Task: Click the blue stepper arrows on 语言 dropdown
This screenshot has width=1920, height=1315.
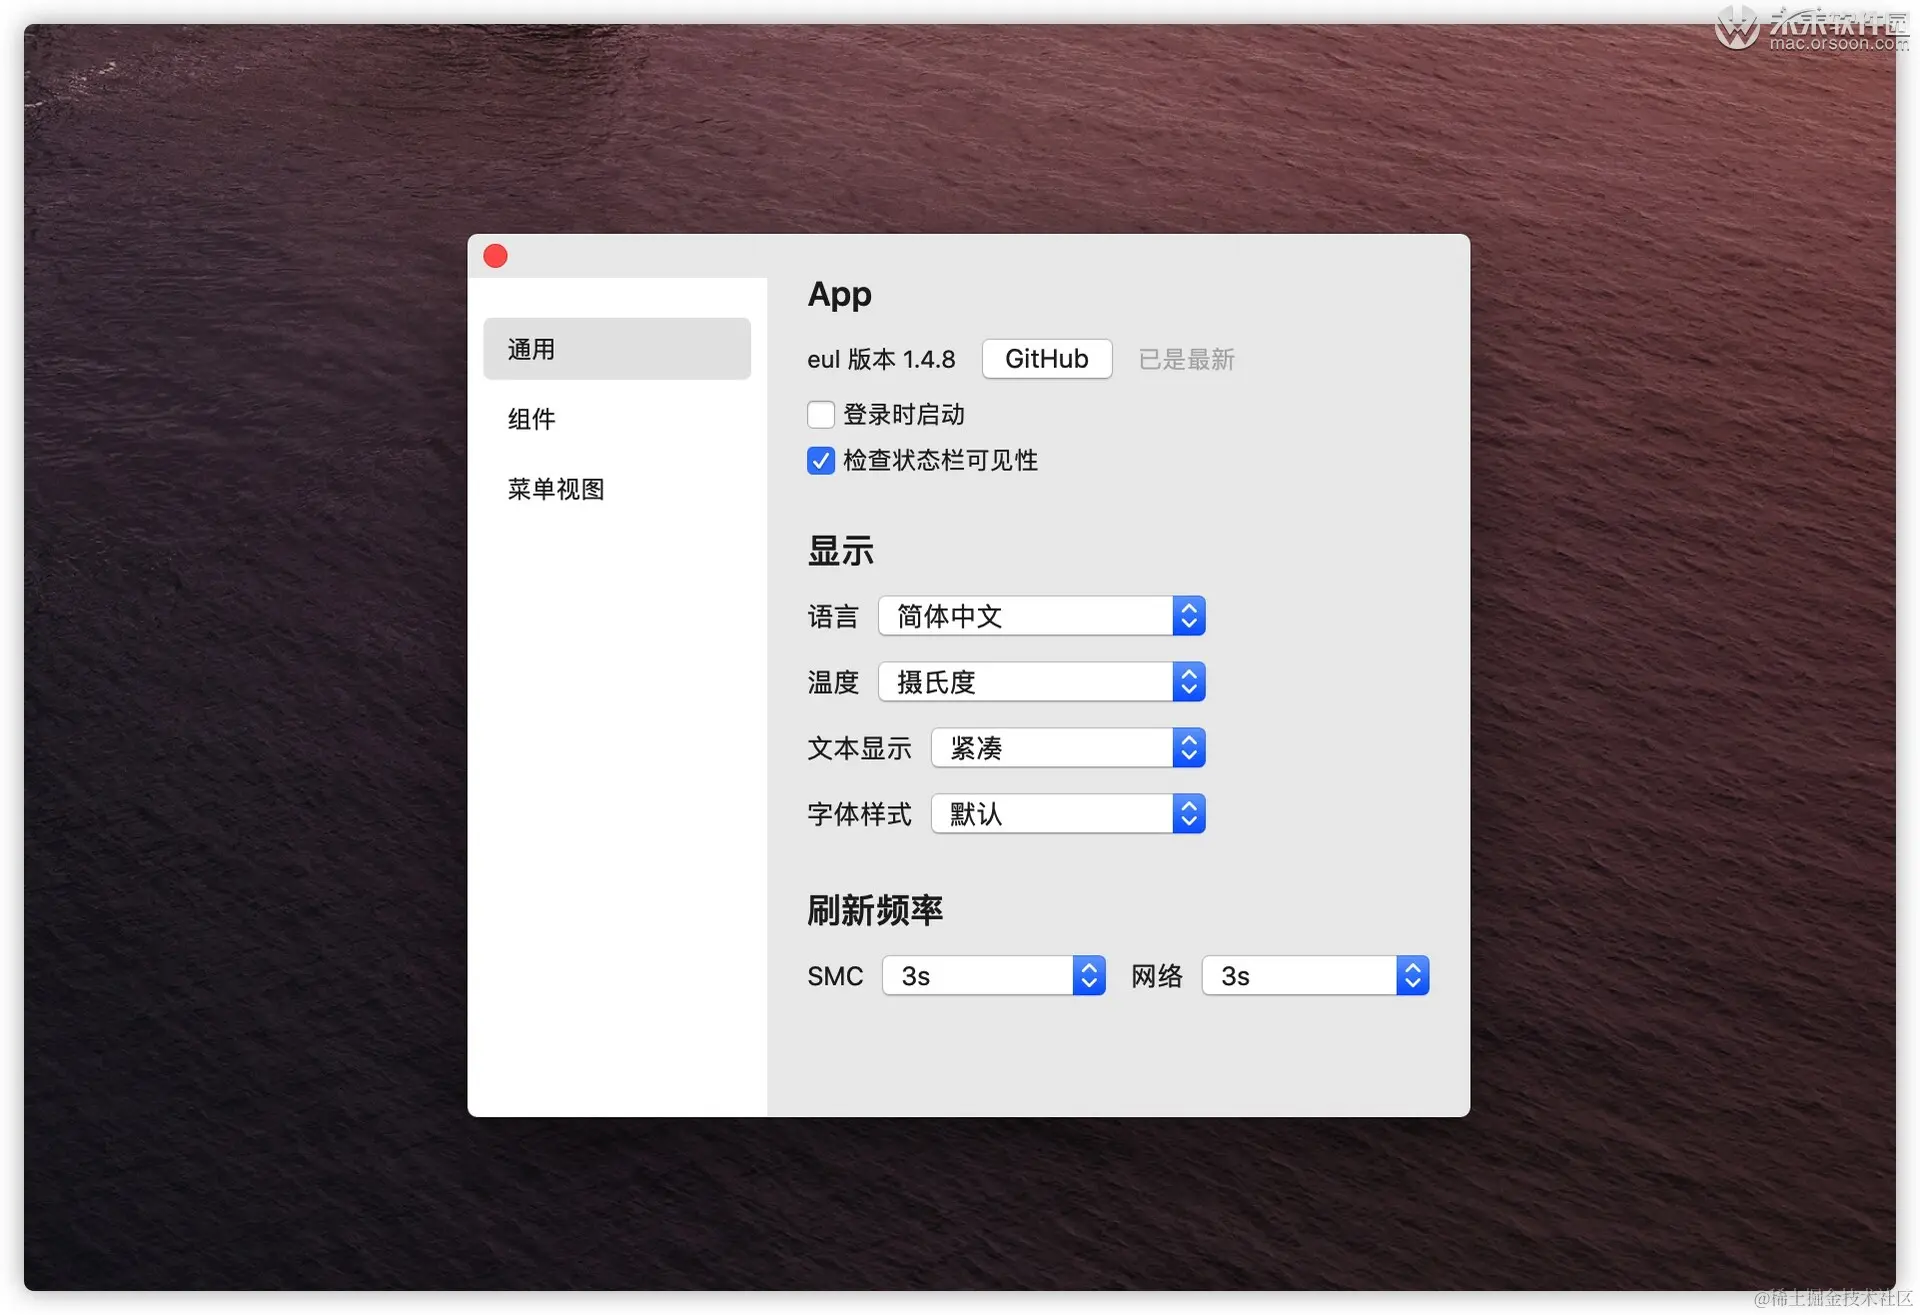Action: pos(1188,616)
